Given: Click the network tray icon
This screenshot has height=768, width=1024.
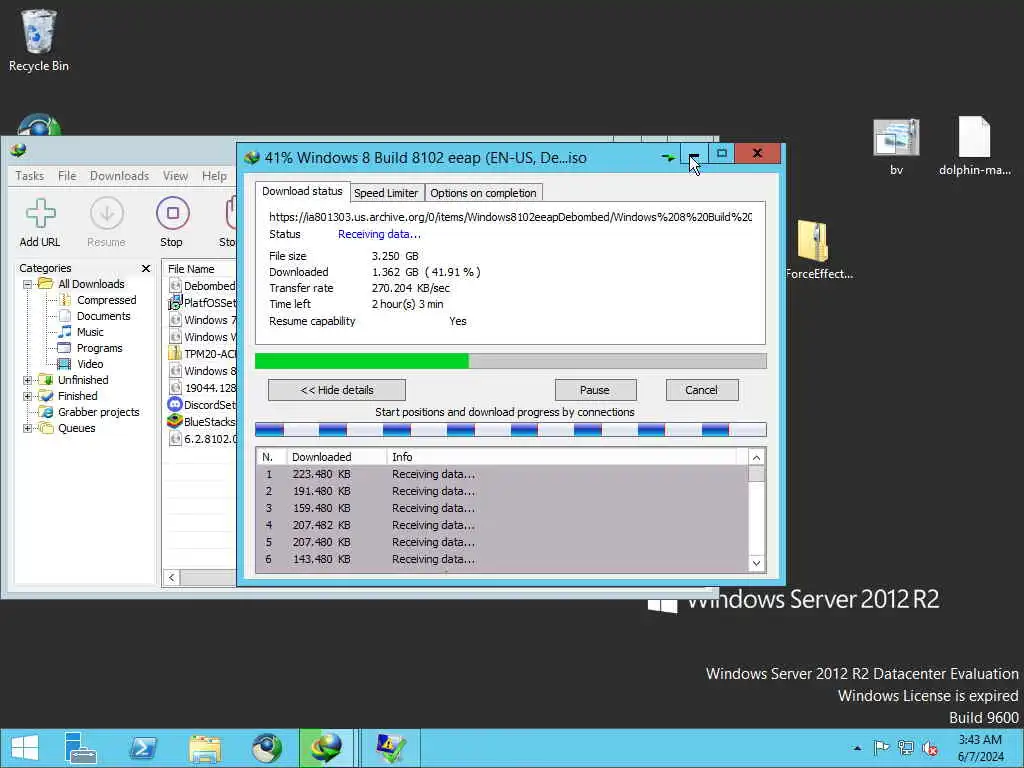Looking at the screenshot, I should [905, 748].
